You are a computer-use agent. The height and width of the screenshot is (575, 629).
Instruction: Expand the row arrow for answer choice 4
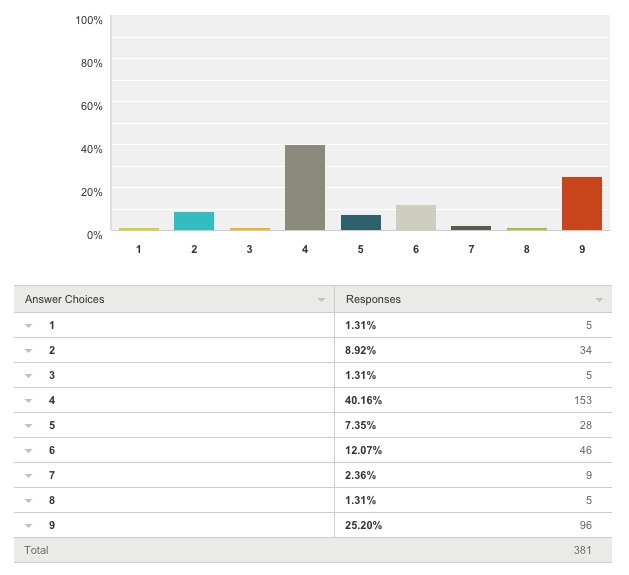(29, 401)
